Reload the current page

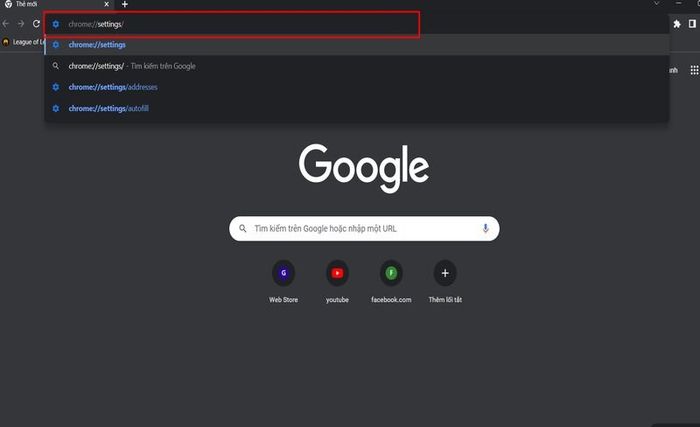36,23
